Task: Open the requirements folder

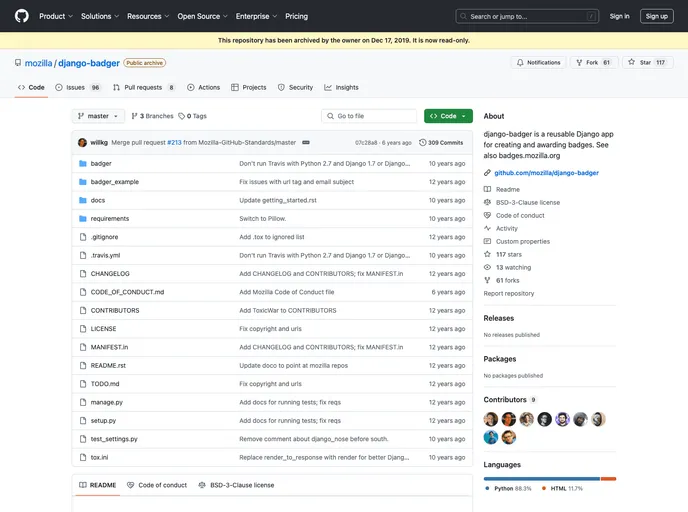Action: (110, 219)
